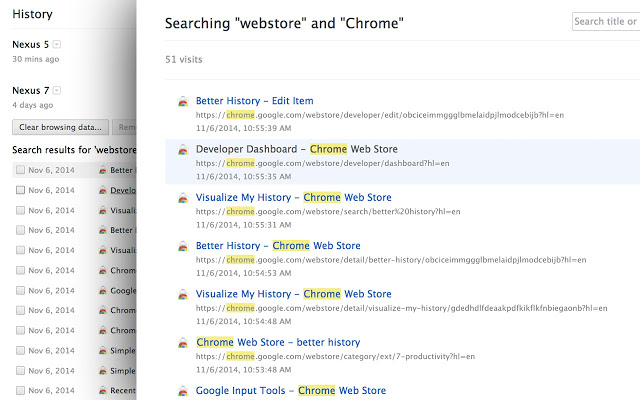640x400 pixels.
Task: Tick the checkbox on the sidebar 'Recent' row
Action: pos(20,391)
